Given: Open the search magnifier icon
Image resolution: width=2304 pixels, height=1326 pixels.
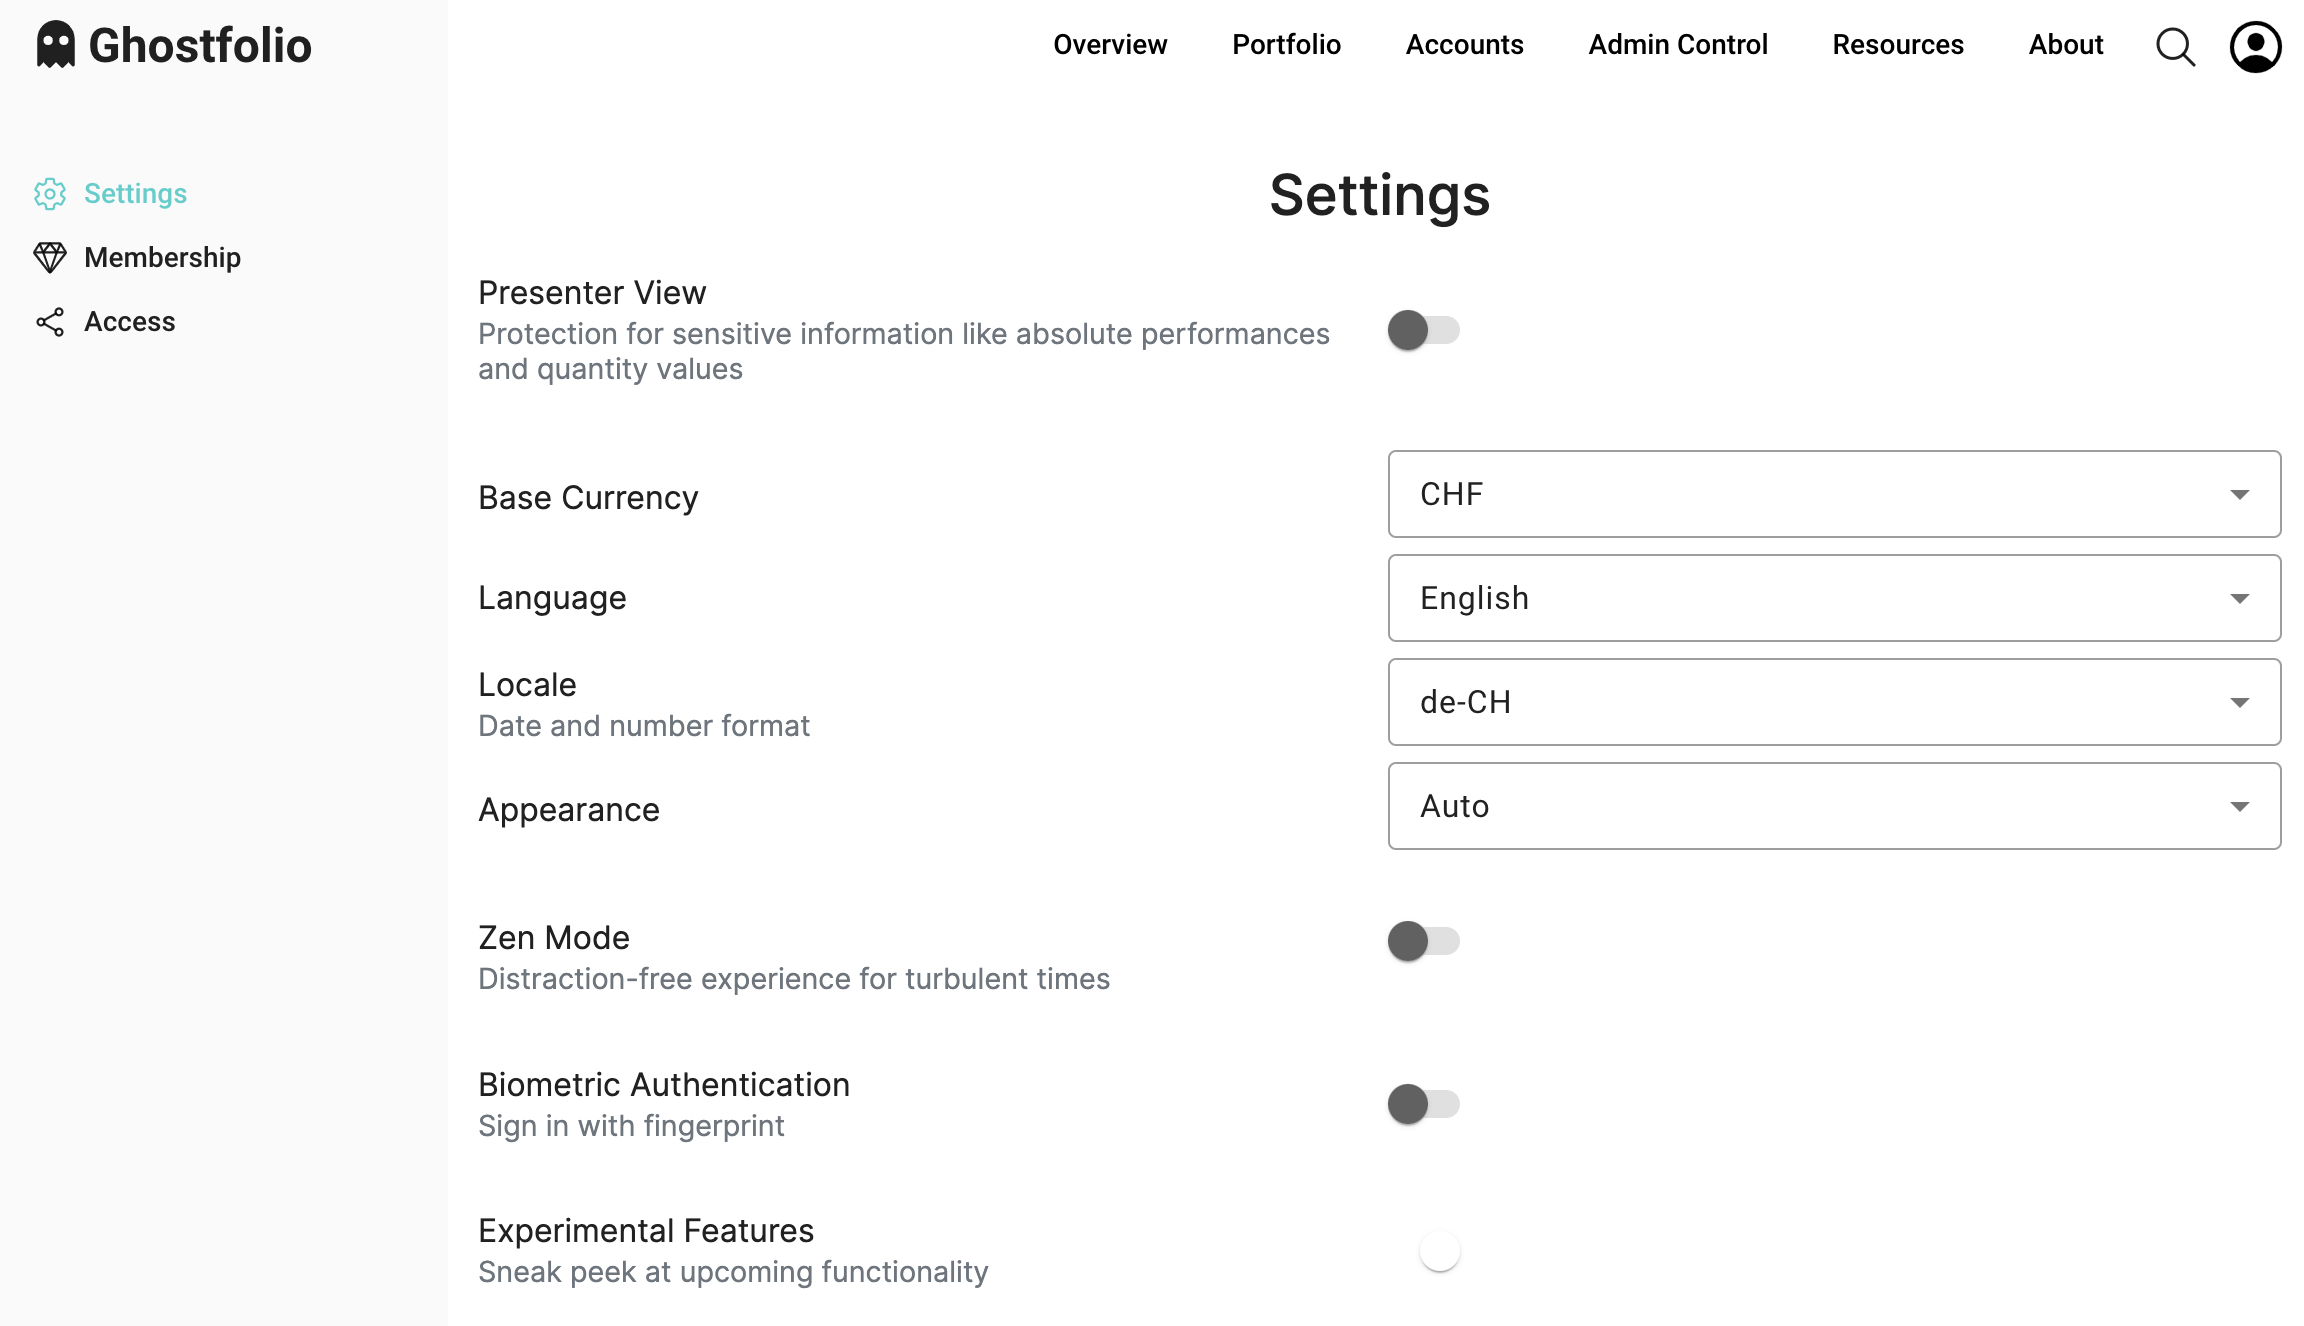Looking at the screenshot, I should [x=2174, y=46].
